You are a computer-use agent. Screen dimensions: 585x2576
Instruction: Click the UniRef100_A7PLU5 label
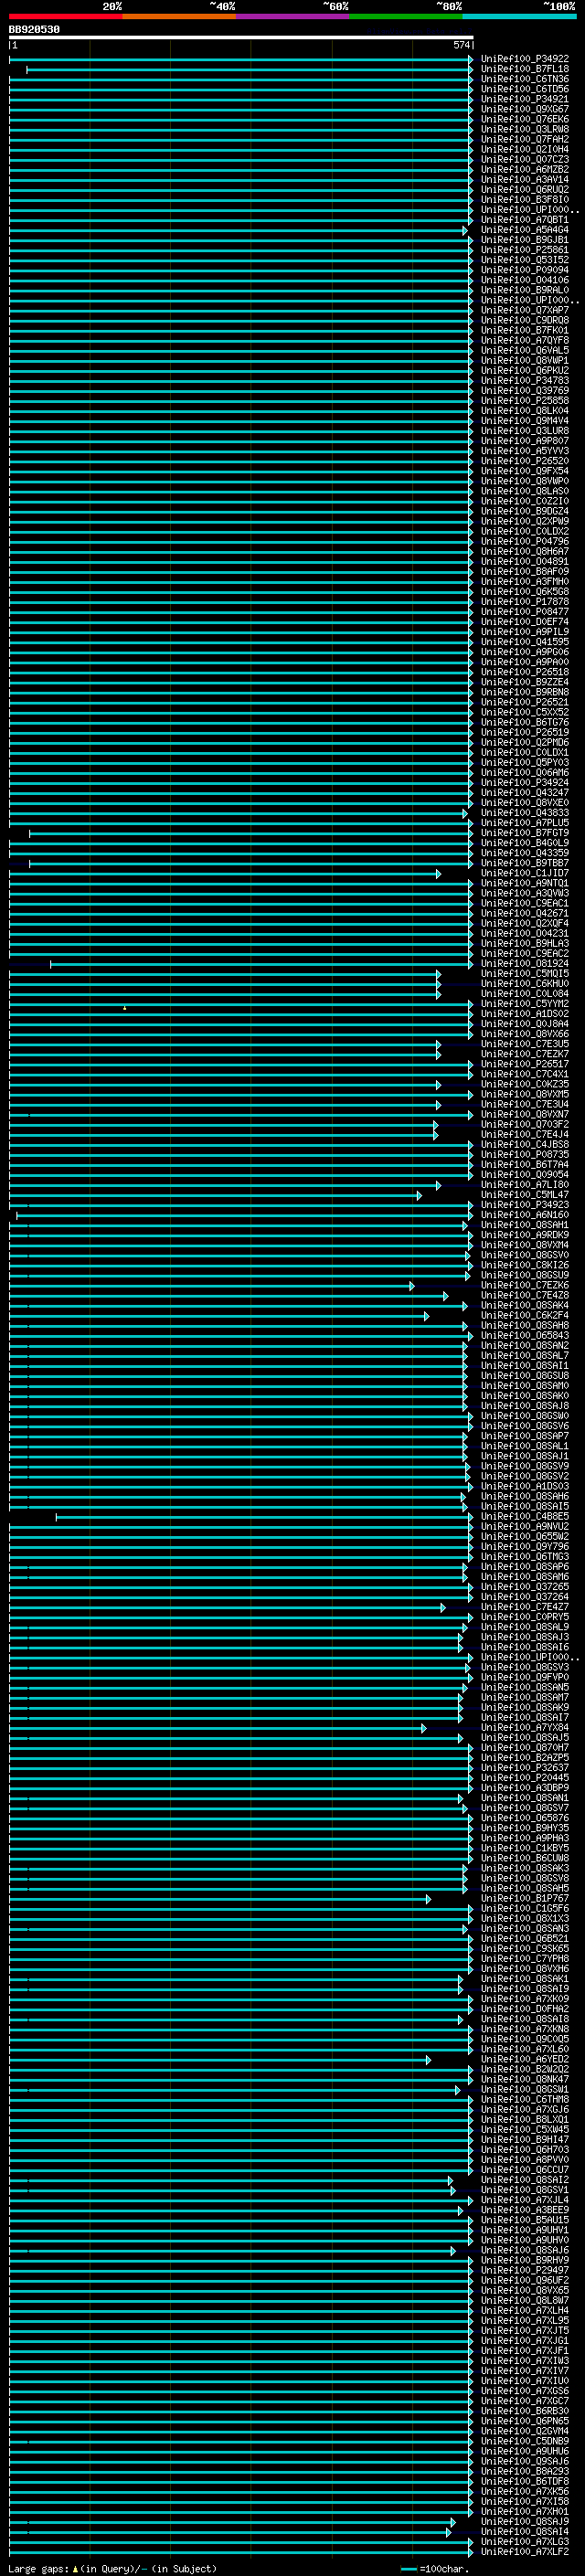tap(524, 824)
